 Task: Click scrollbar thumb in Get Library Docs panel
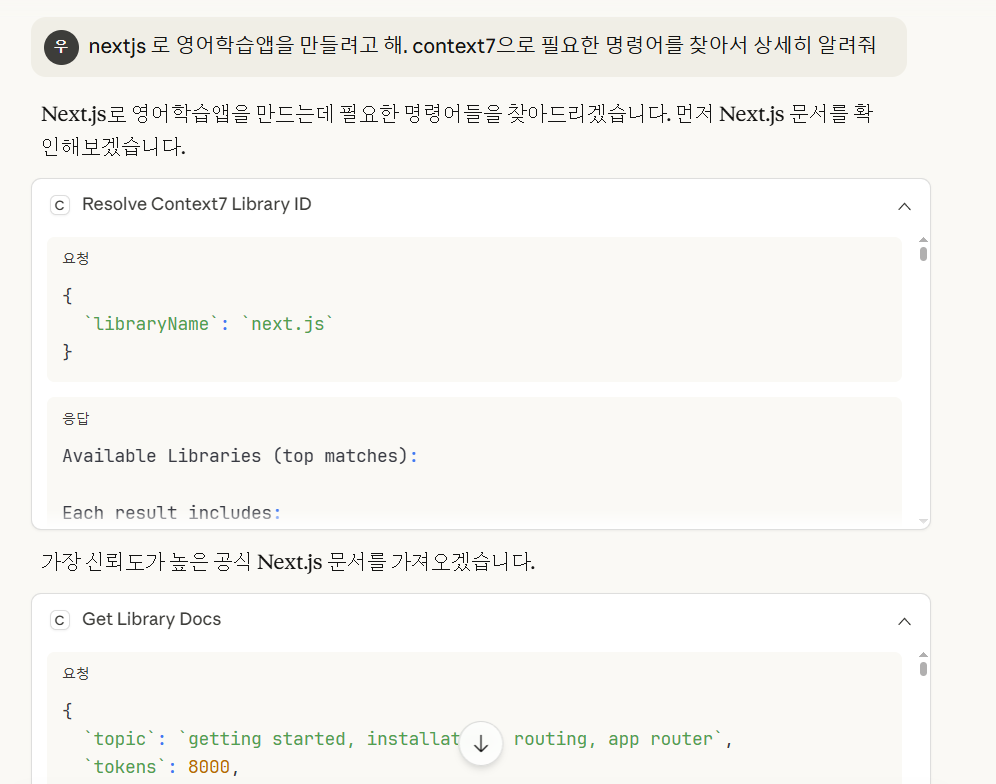tap(923, 668)
